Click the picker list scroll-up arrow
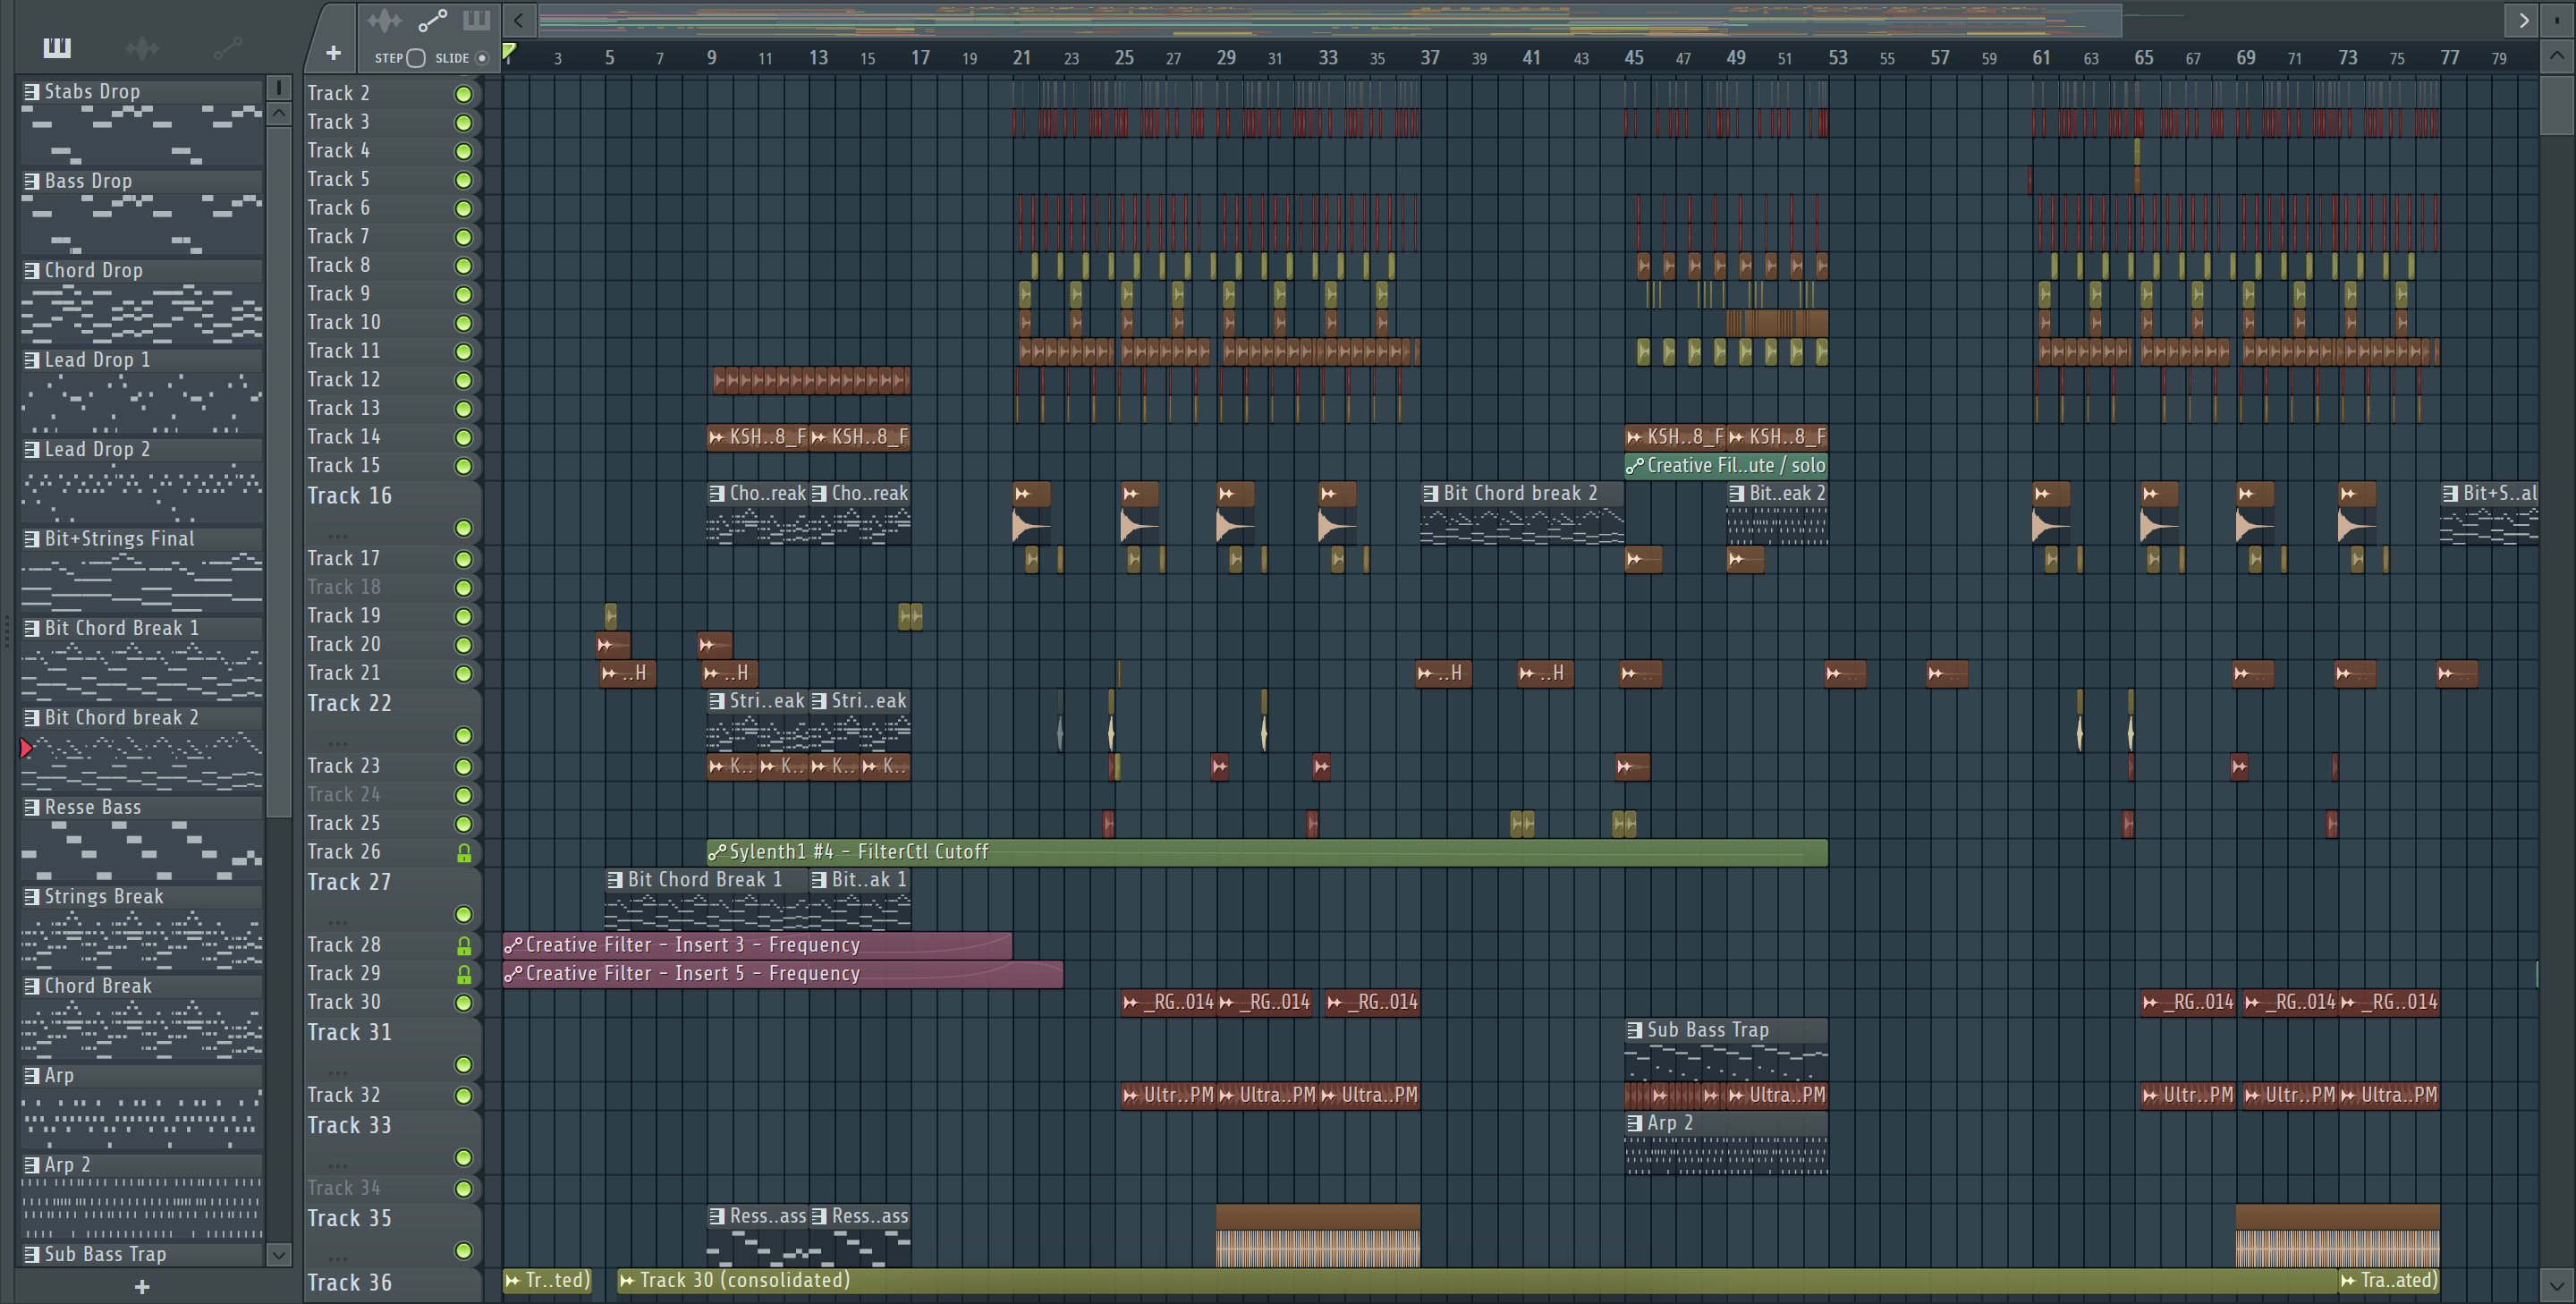2576x1304 pixels. (279, 113)
